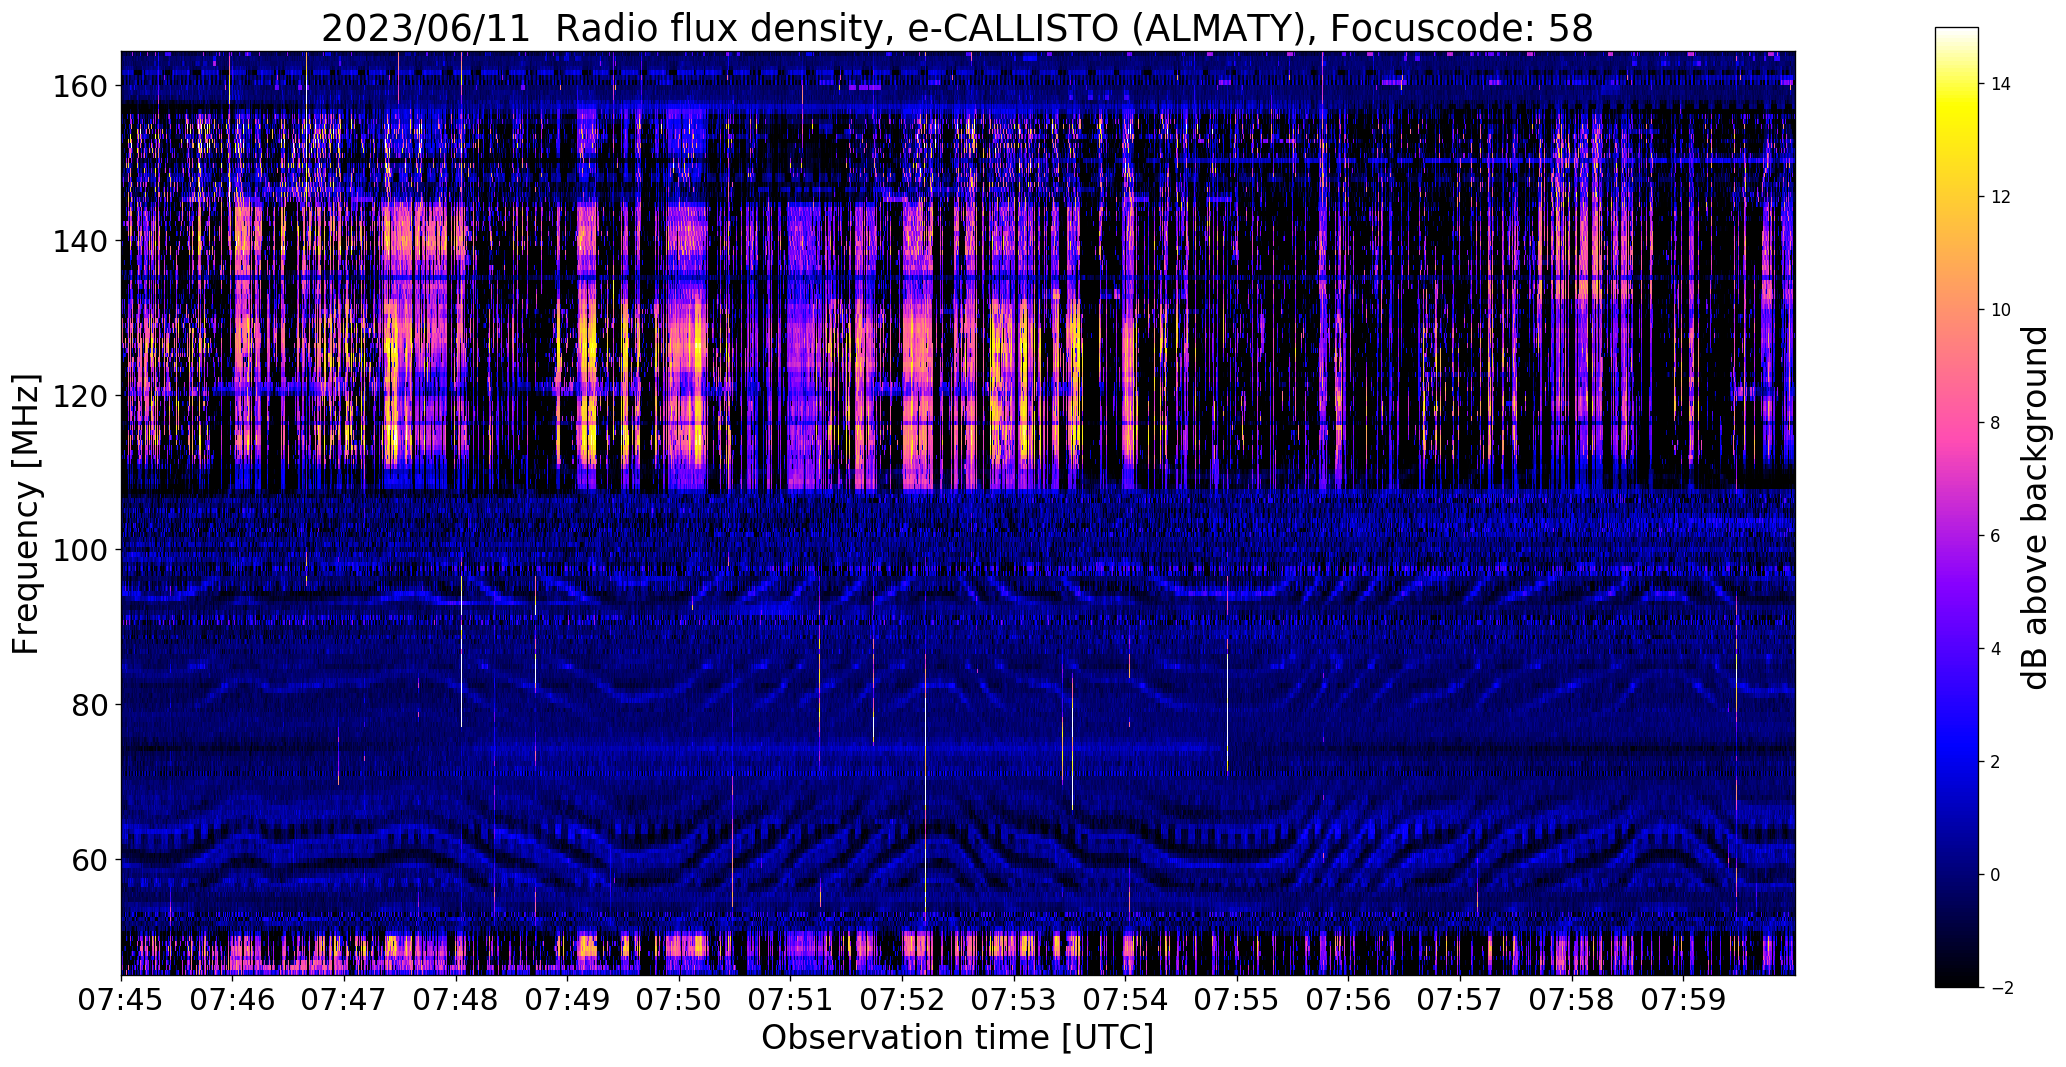2066x1067 pixels.
Task: Click the 'Observation time [UTC]' axis label
Action: tap(957, 1038)
